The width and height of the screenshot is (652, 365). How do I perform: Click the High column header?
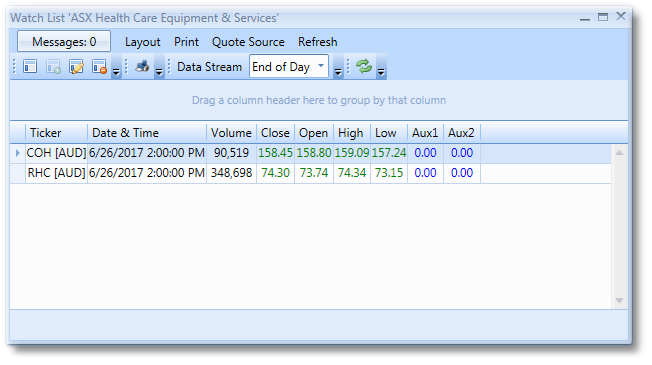[351, 133]
